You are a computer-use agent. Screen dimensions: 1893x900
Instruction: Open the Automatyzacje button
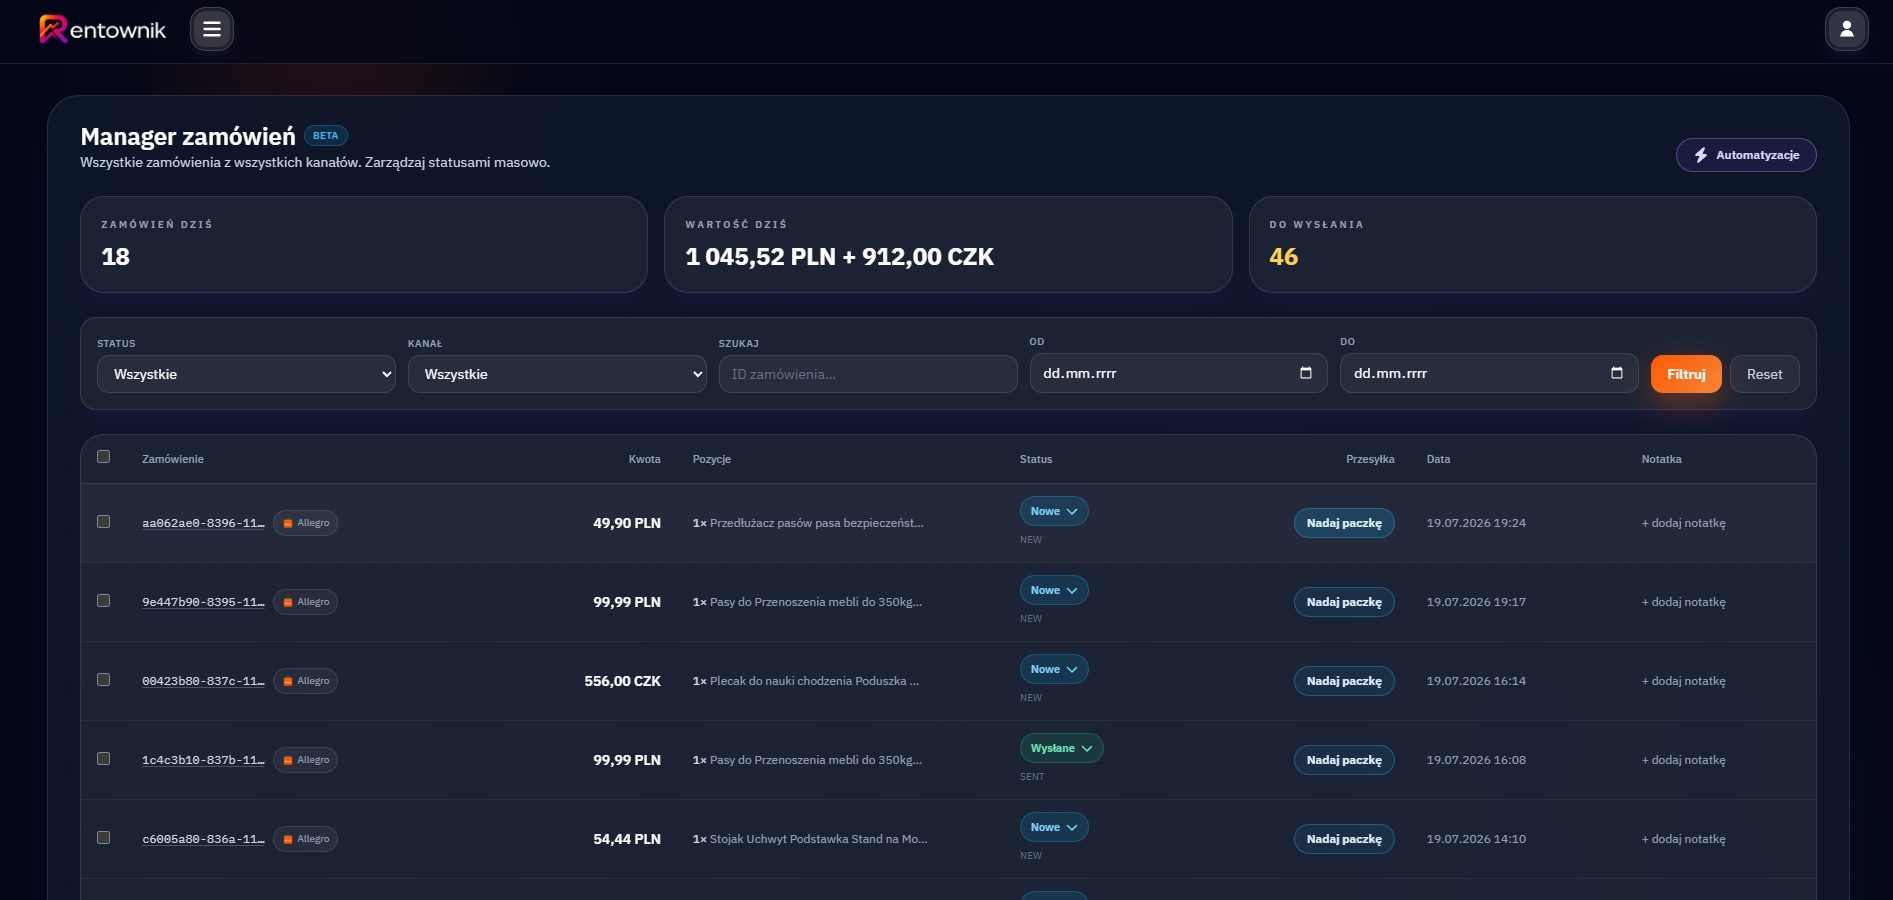coord(1746,155)
